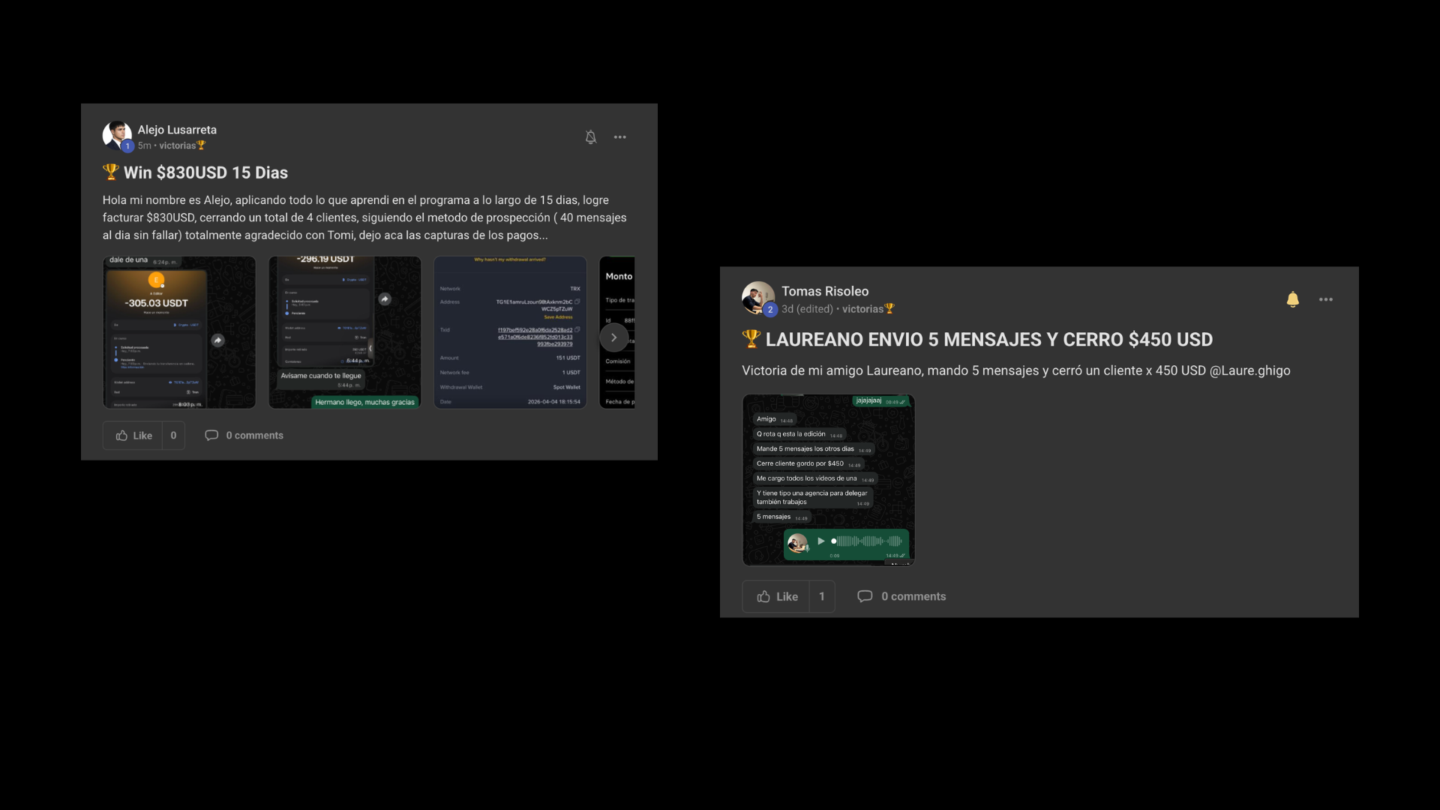Screen dimensions: 1440x810
Task: Click Alejo Lusarreta's profile avatar
Action: coord(117,136)
